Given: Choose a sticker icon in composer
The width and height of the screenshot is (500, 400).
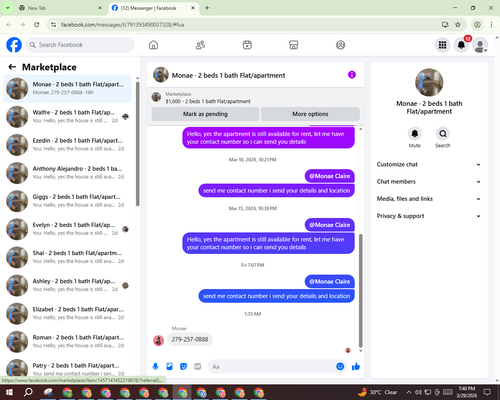Looking at the screenshot, I should point(183,367).
